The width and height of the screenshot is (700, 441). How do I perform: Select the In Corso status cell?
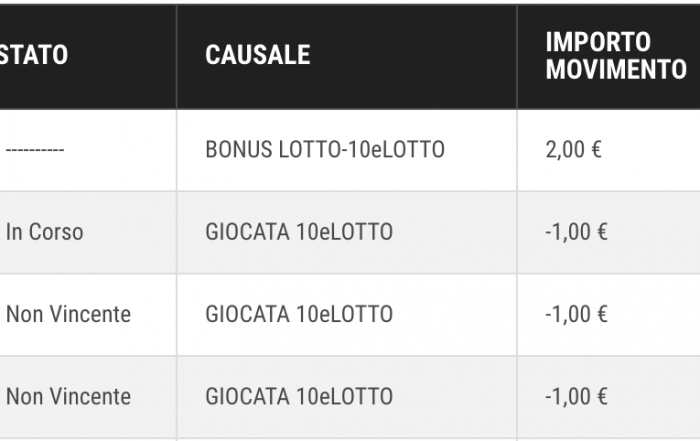45,232
